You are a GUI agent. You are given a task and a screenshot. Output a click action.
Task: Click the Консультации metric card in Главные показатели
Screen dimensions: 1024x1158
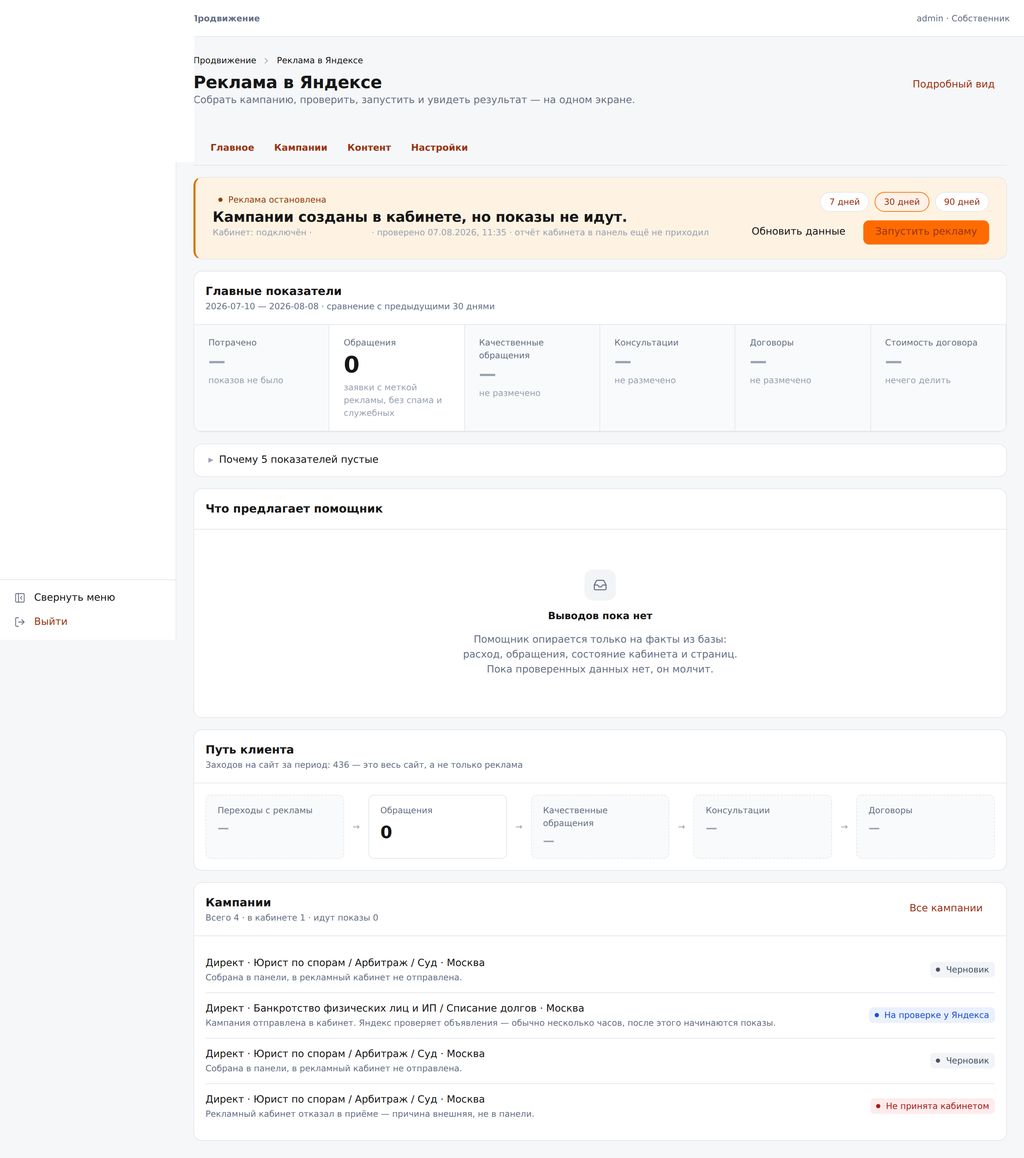(667, 377)
